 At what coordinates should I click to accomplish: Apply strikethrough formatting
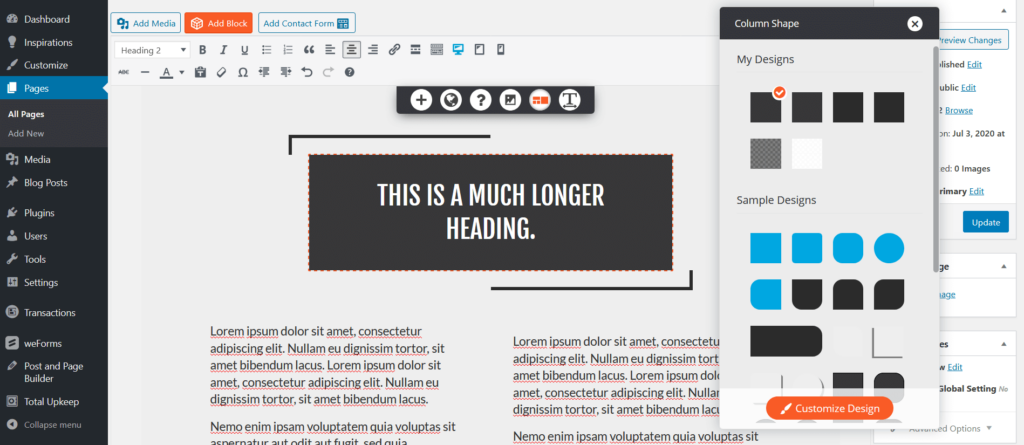click(x=123, y=72)
